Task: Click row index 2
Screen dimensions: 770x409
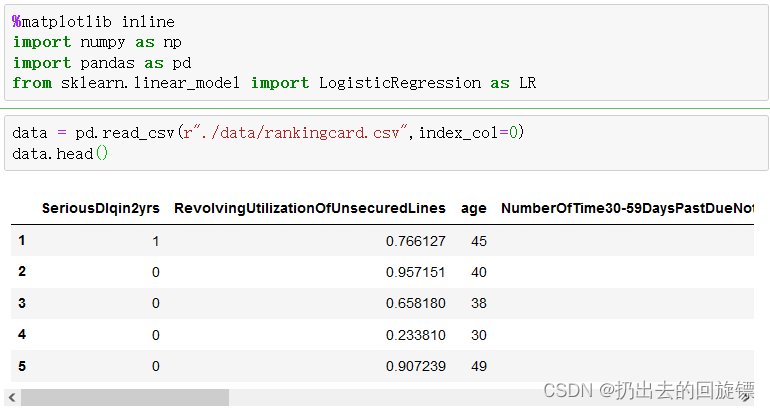Action: tap(22, 272)
